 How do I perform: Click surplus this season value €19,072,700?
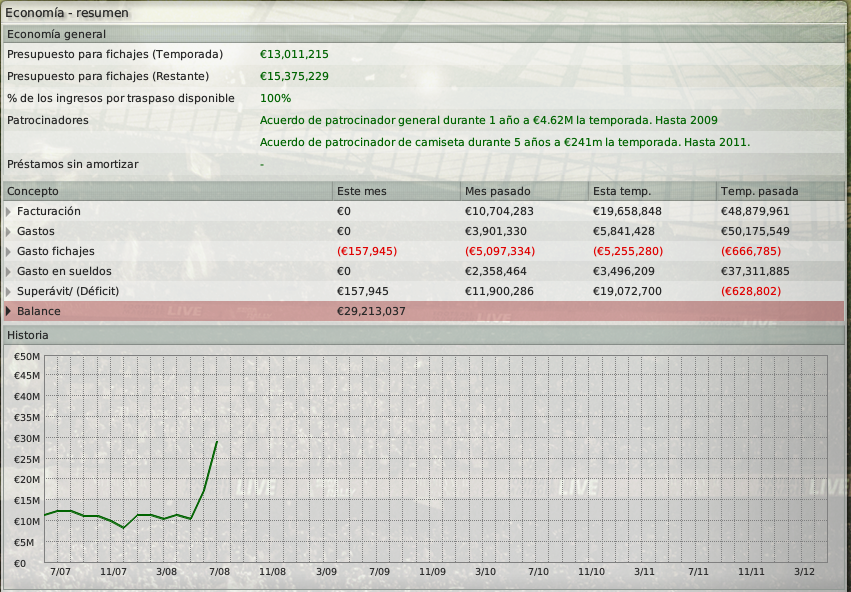(x=627, y=292)
